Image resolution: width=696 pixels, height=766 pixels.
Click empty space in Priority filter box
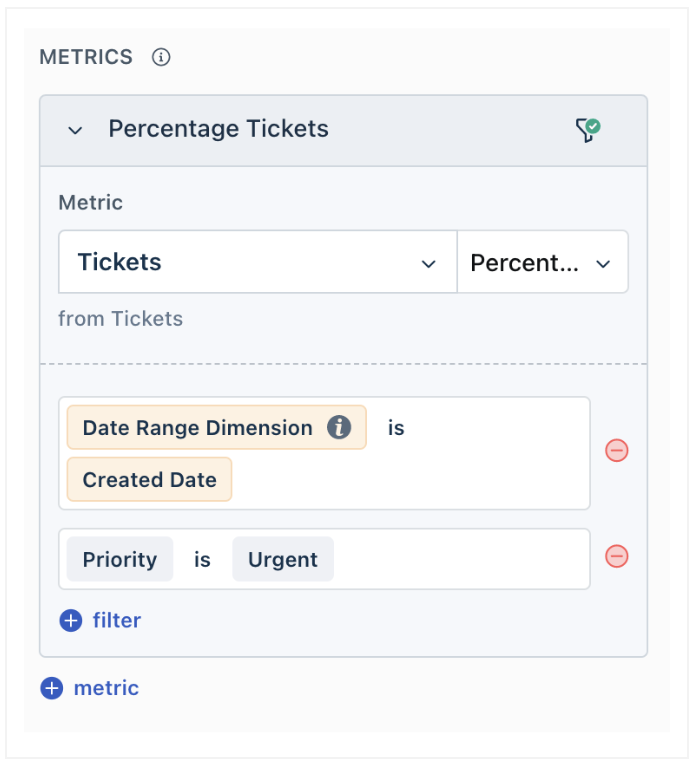pyautogui.click(x=460, y=560)
